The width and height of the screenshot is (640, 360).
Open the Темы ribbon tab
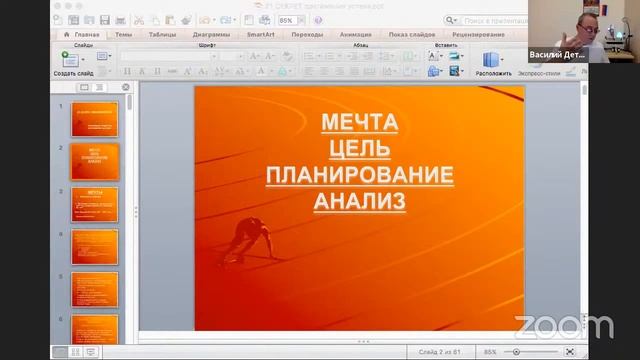coord(123,35)
